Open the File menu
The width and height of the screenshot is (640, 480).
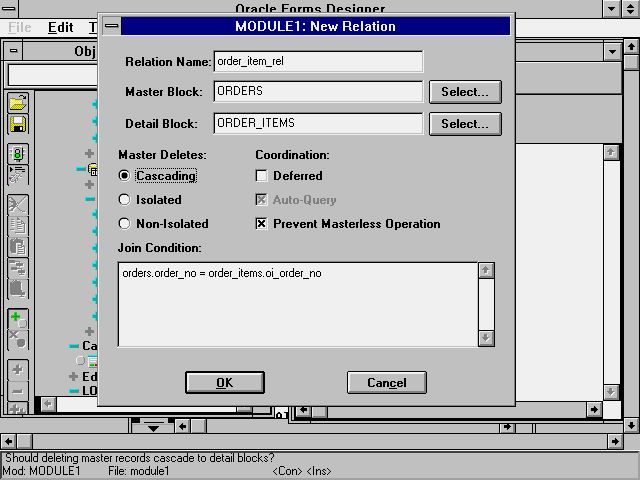pos(20,27)
